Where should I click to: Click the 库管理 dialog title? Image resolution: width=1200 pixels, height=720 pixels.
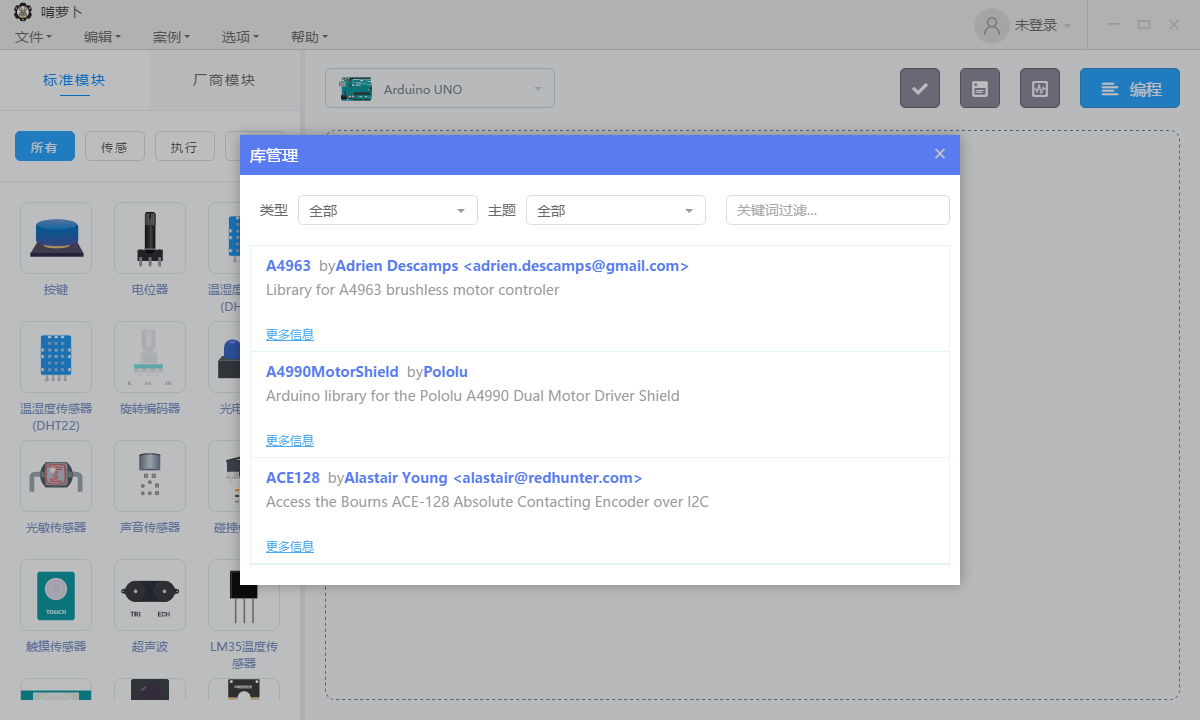coord(274,155)
